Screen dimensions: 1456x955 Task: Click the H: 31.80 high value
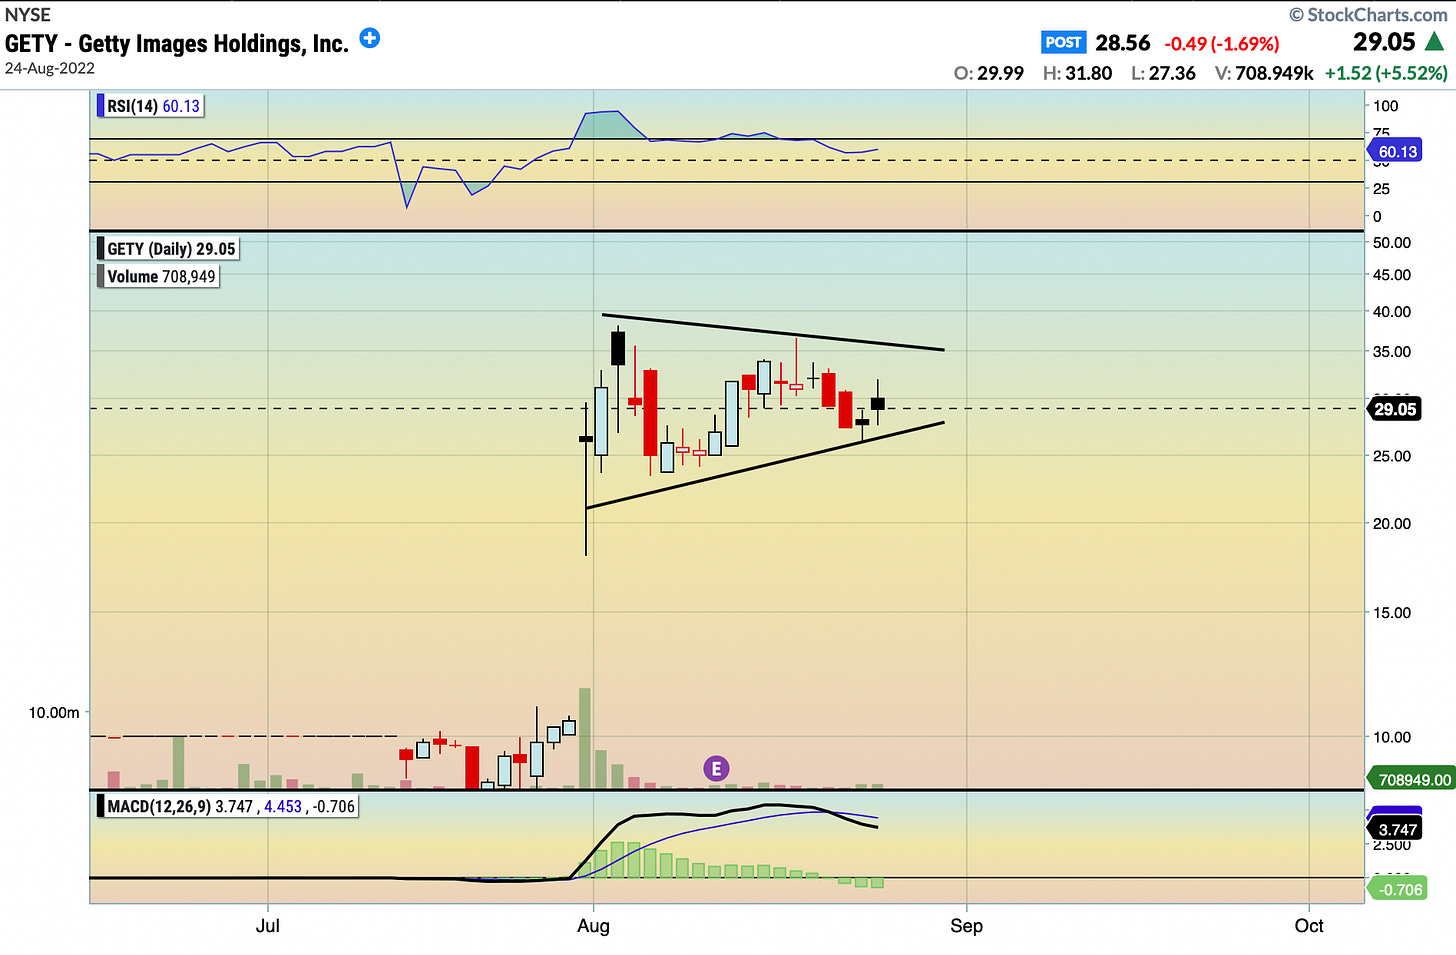pyautogui.click(x=1077, y=73)
